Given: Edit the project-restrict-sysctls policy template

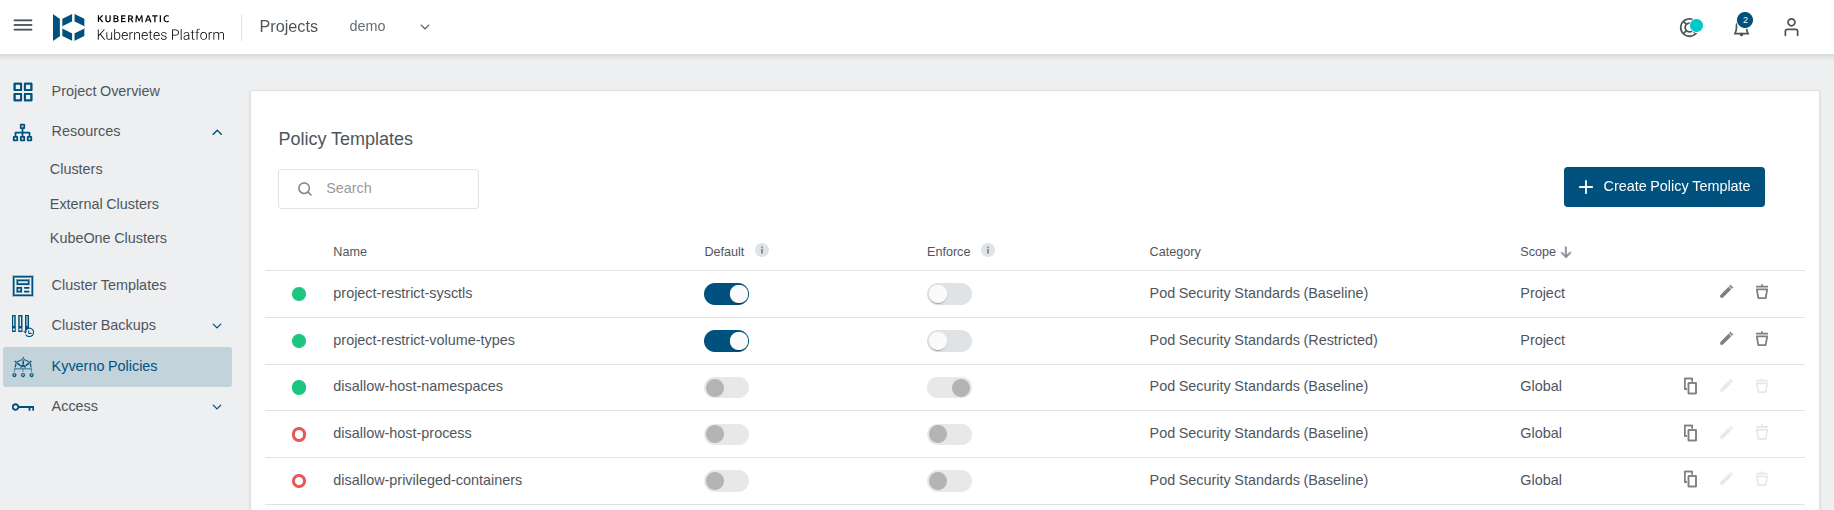Looking at the screenshot, I should coord(1726,292).
